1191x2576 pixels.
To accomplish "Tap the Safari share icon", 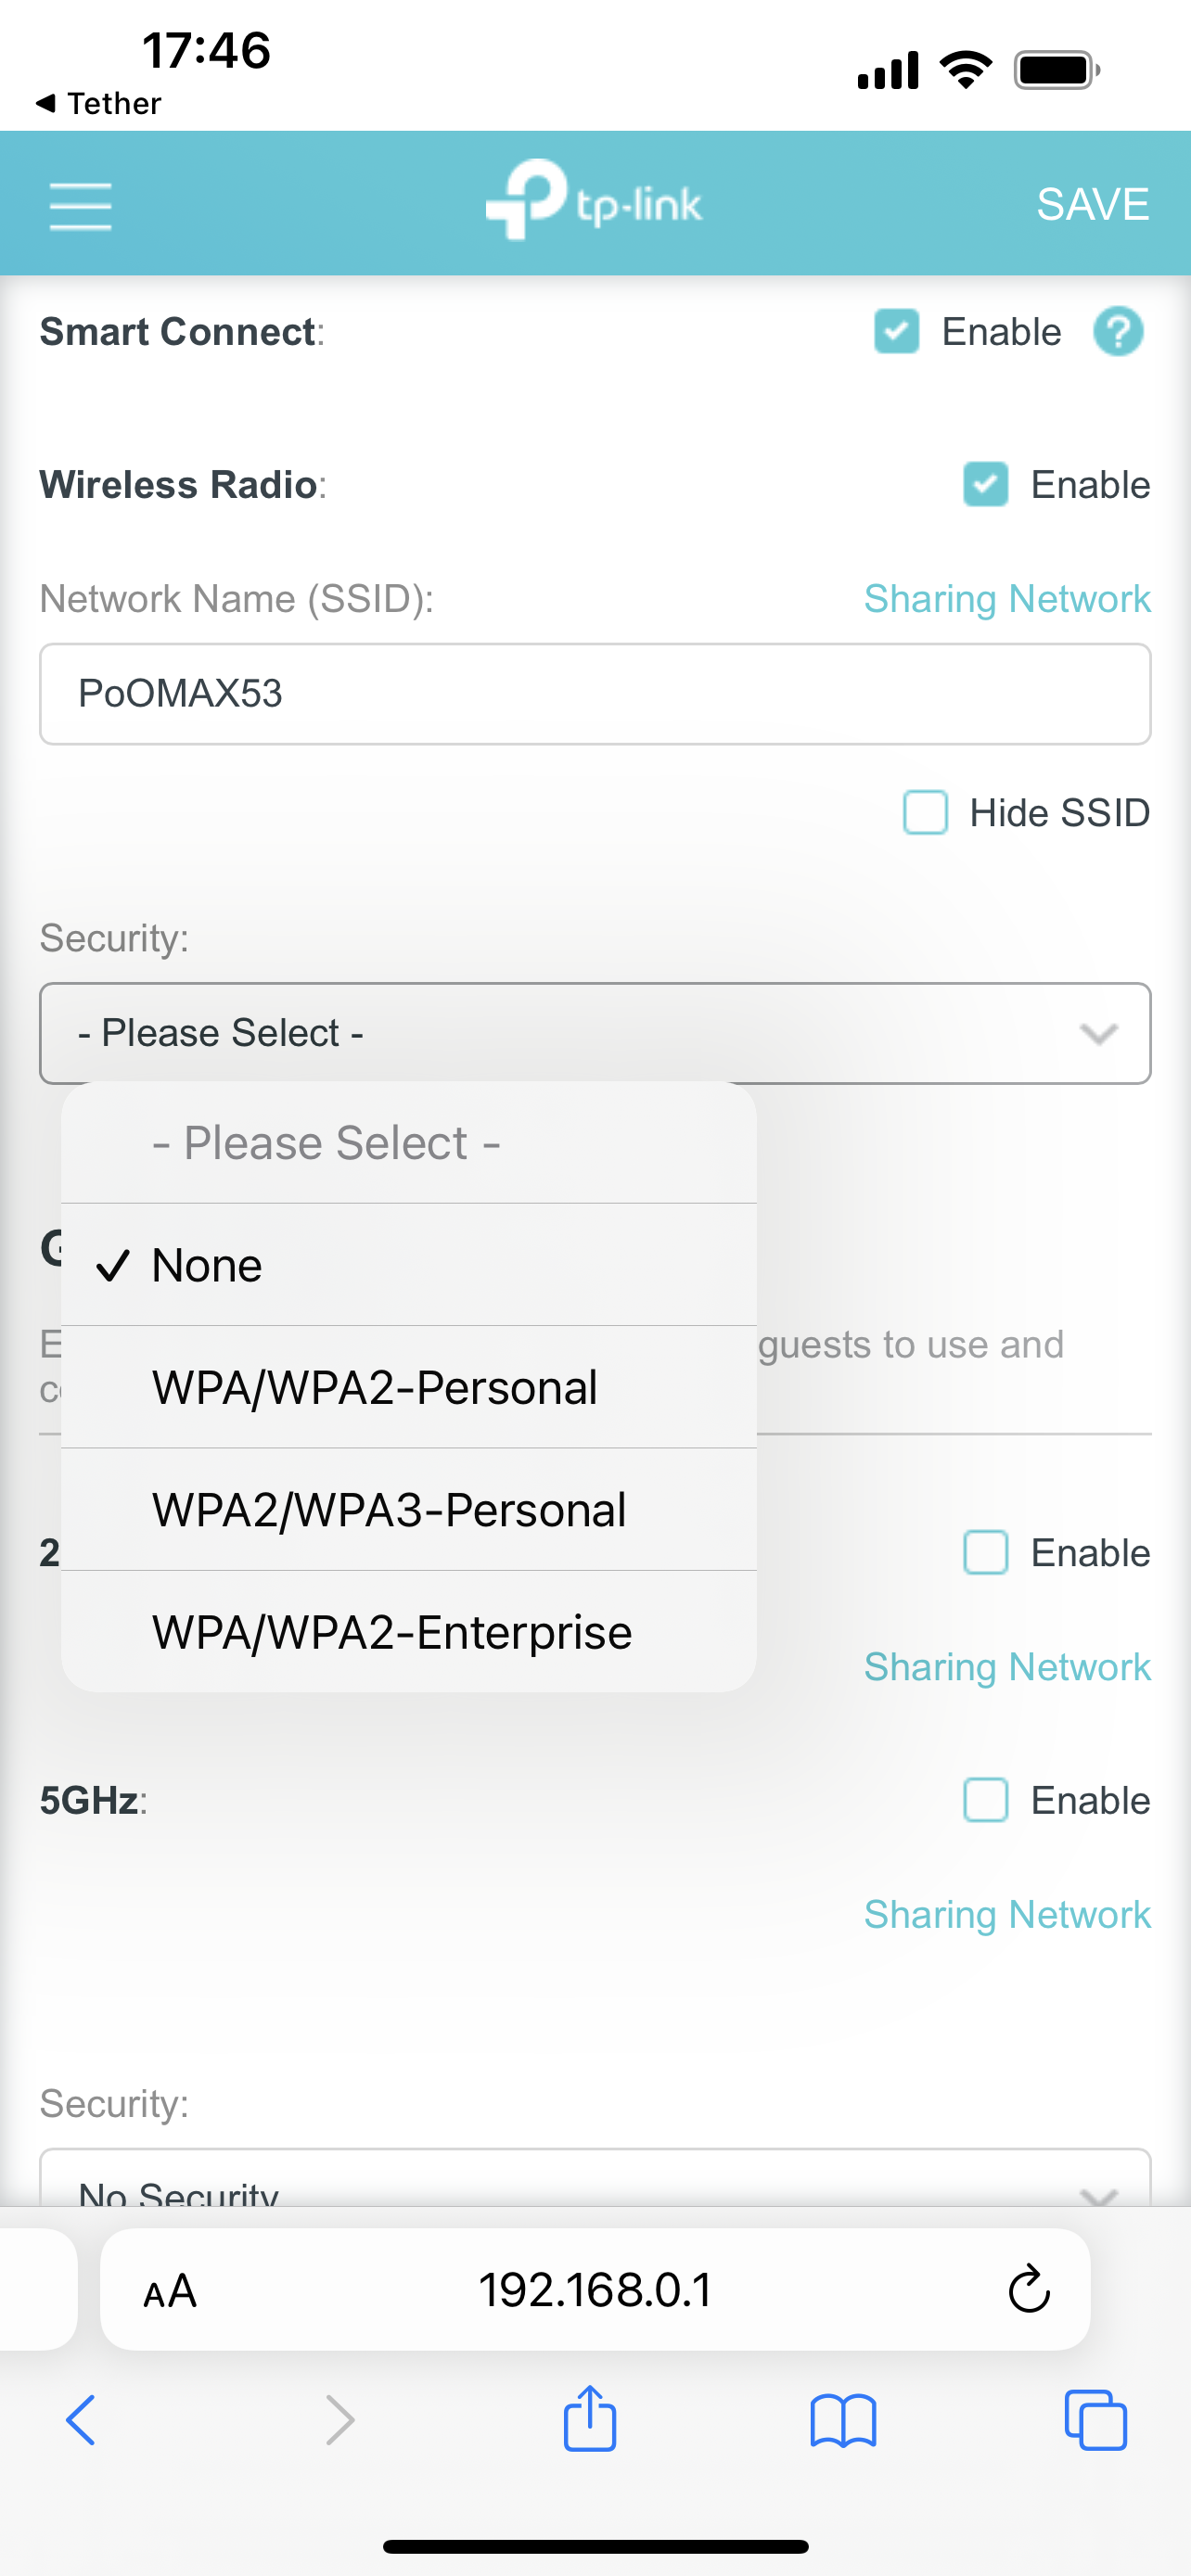I will point(590,2419).
